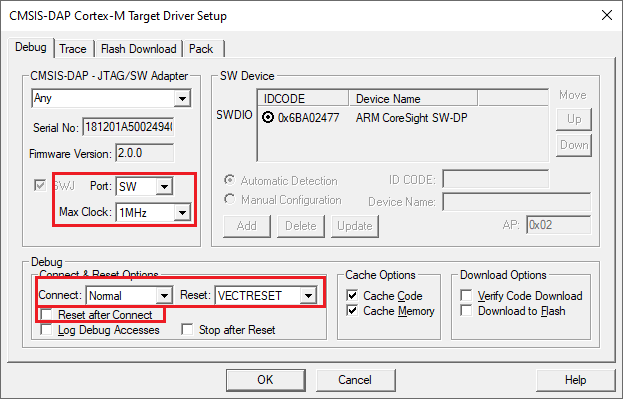Enable Log Debug Accesses checkbox
Image resolution: width=623 pixels, height=399 pixels.
tap(46, 329)
